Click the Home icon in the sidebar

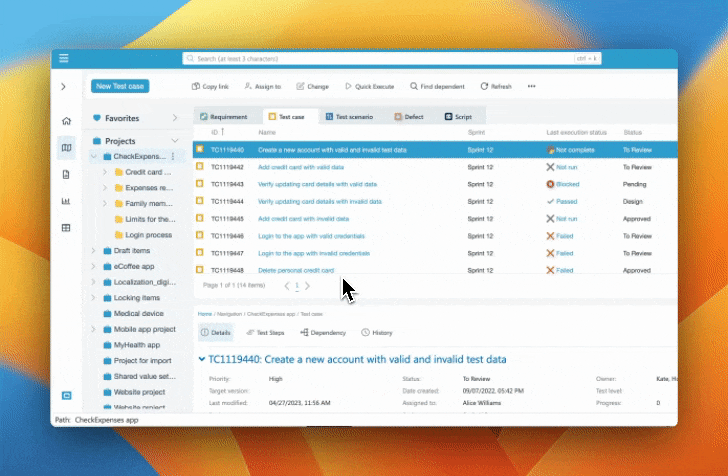[x=66, y=120]
